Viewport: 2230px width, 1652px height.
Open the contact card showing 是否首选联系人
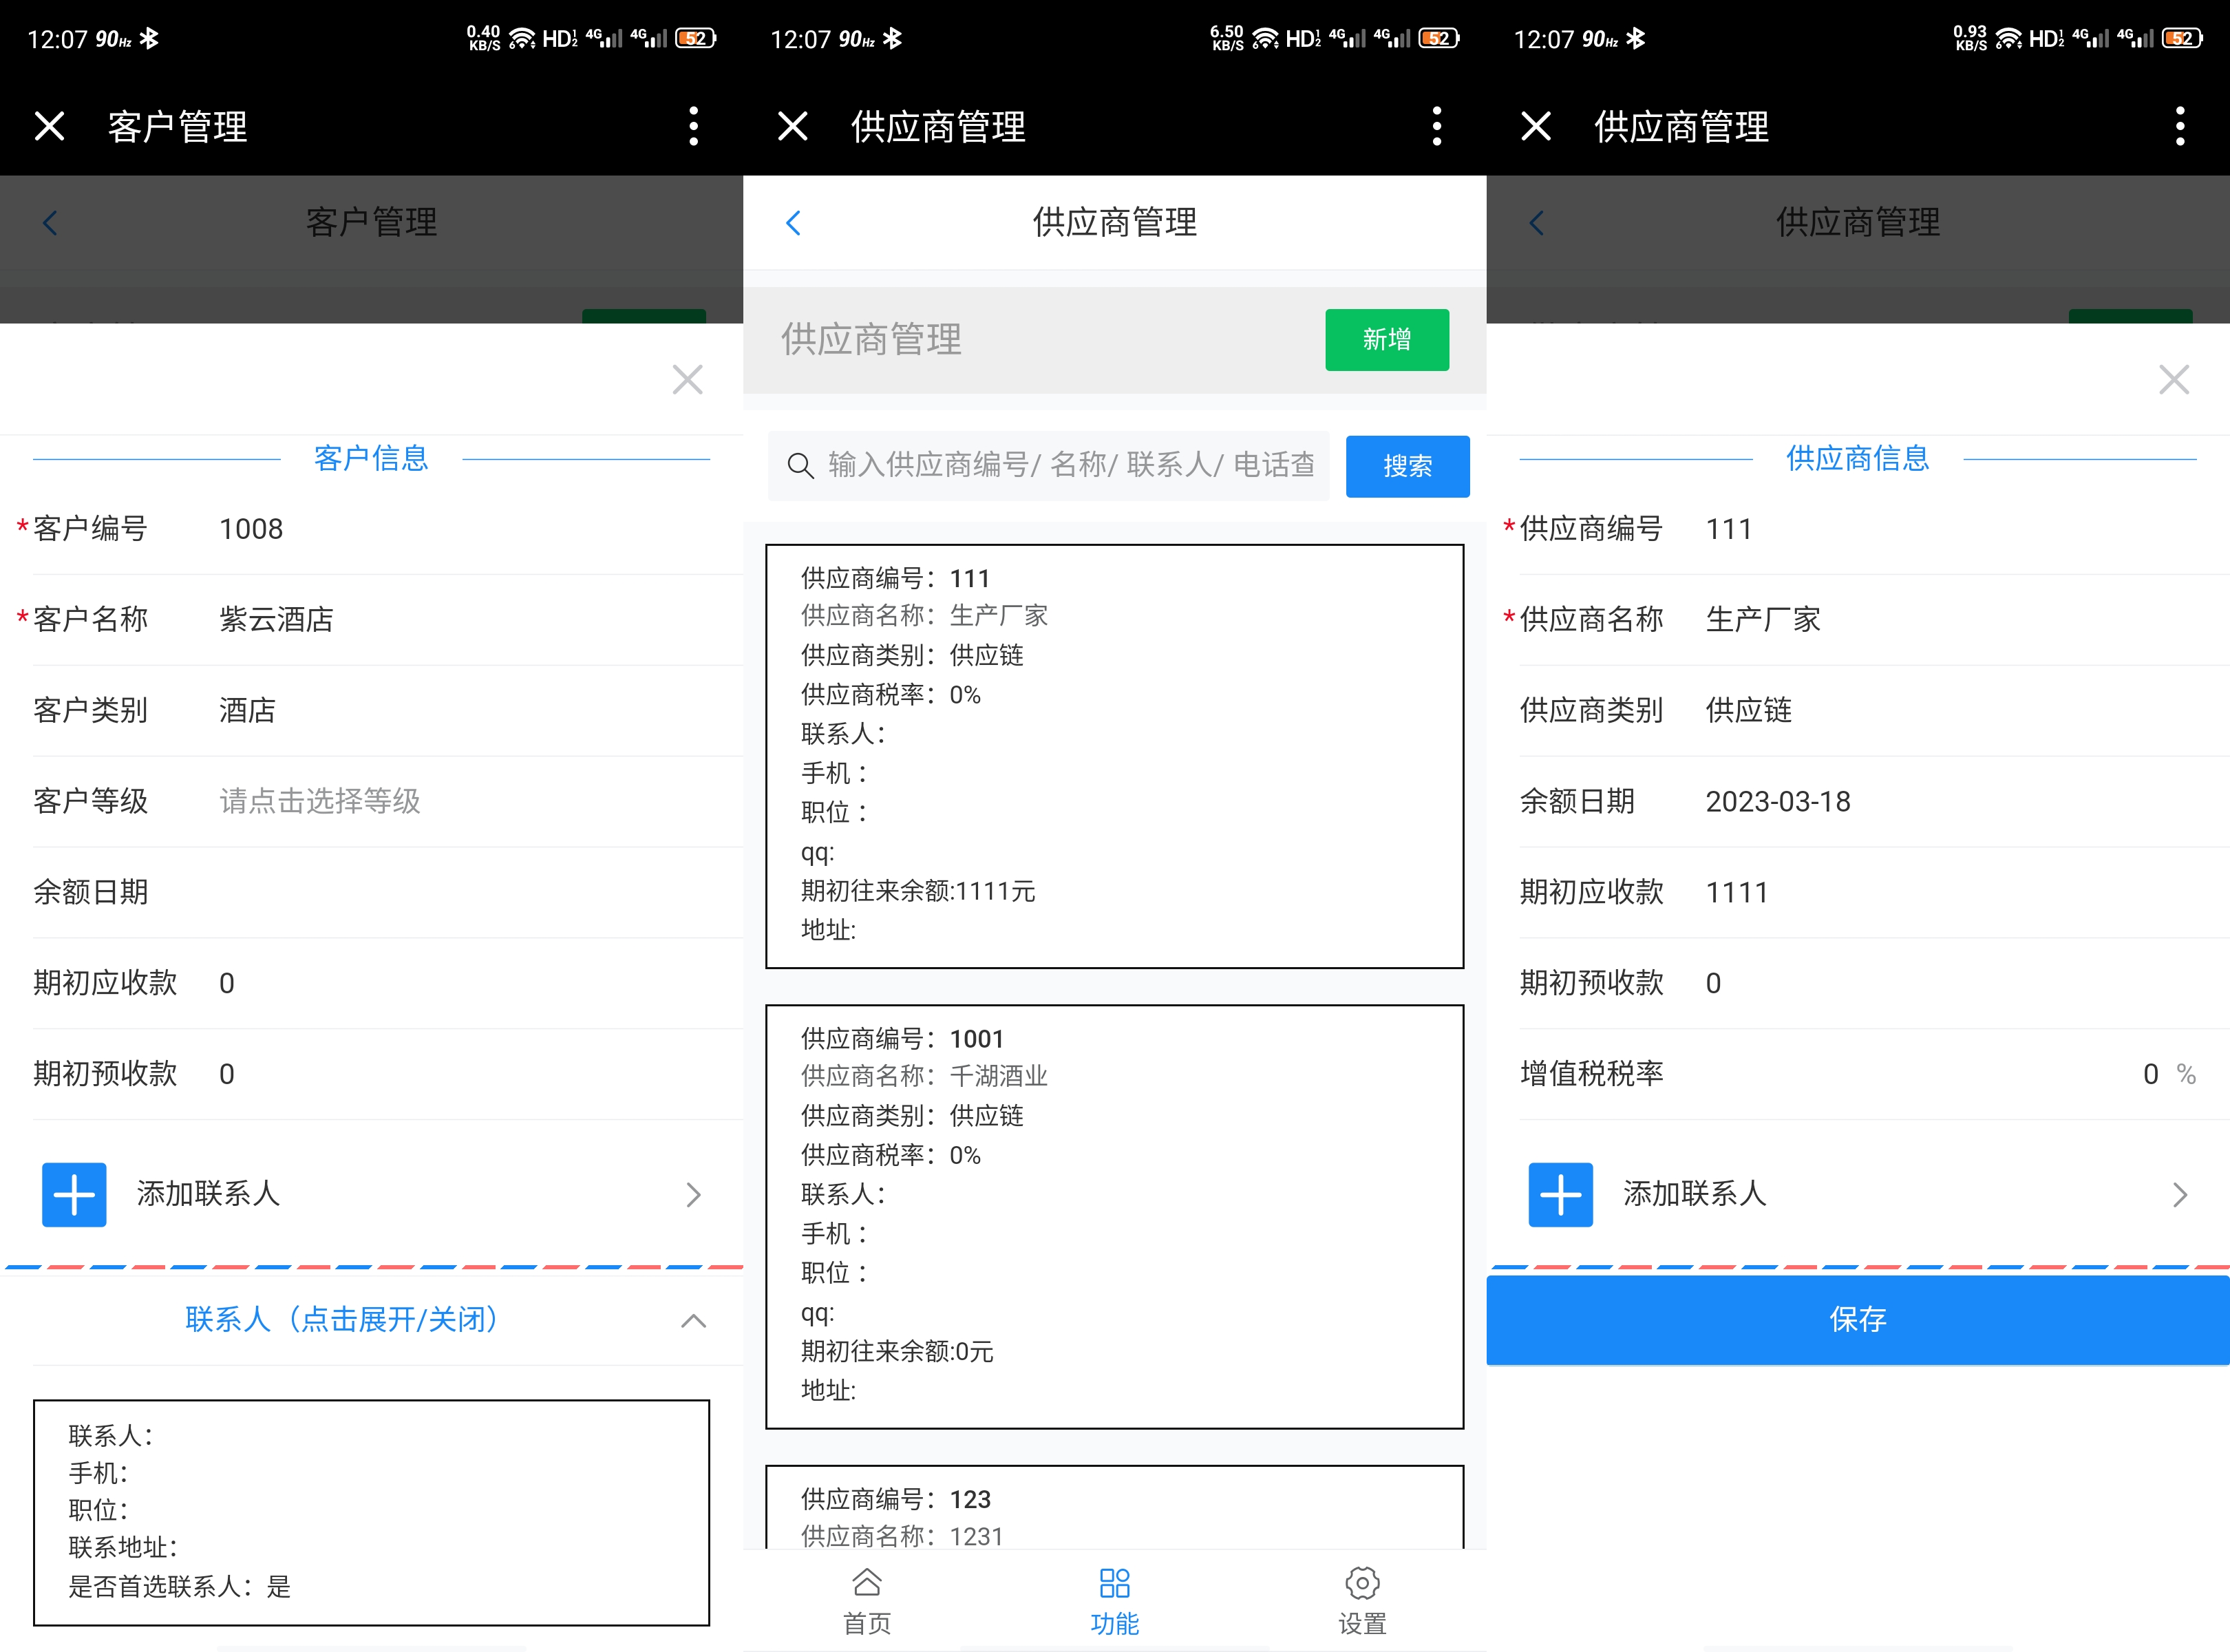point(372,1513)
